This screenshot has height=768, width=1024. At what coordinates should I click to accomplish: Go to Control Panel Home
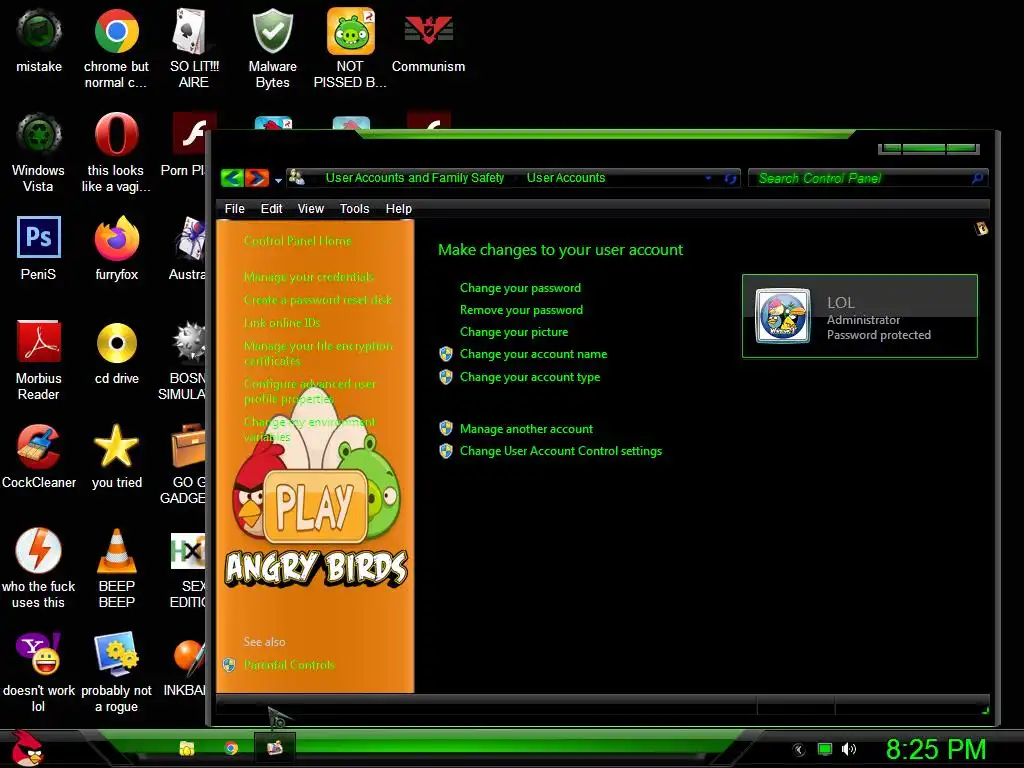298,241
